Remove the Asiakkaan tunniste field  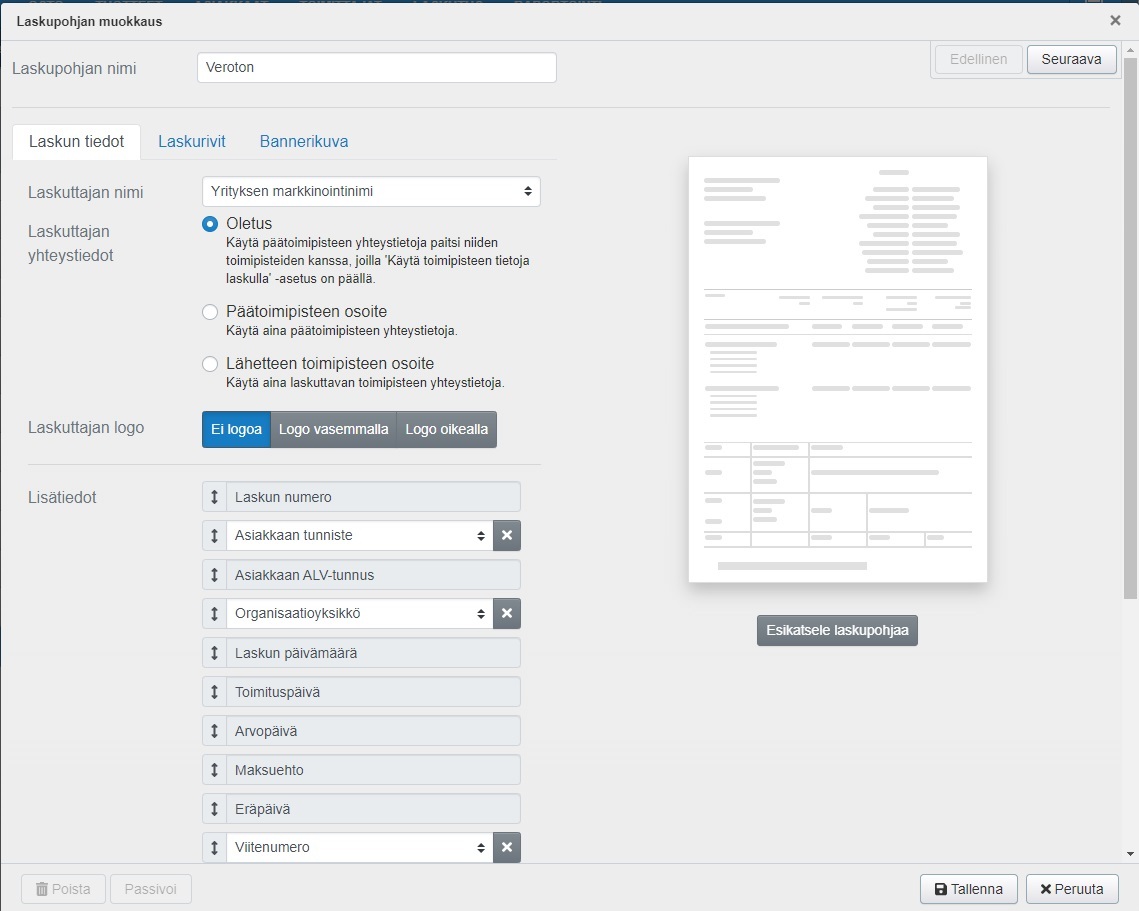[x=506, y=535]
